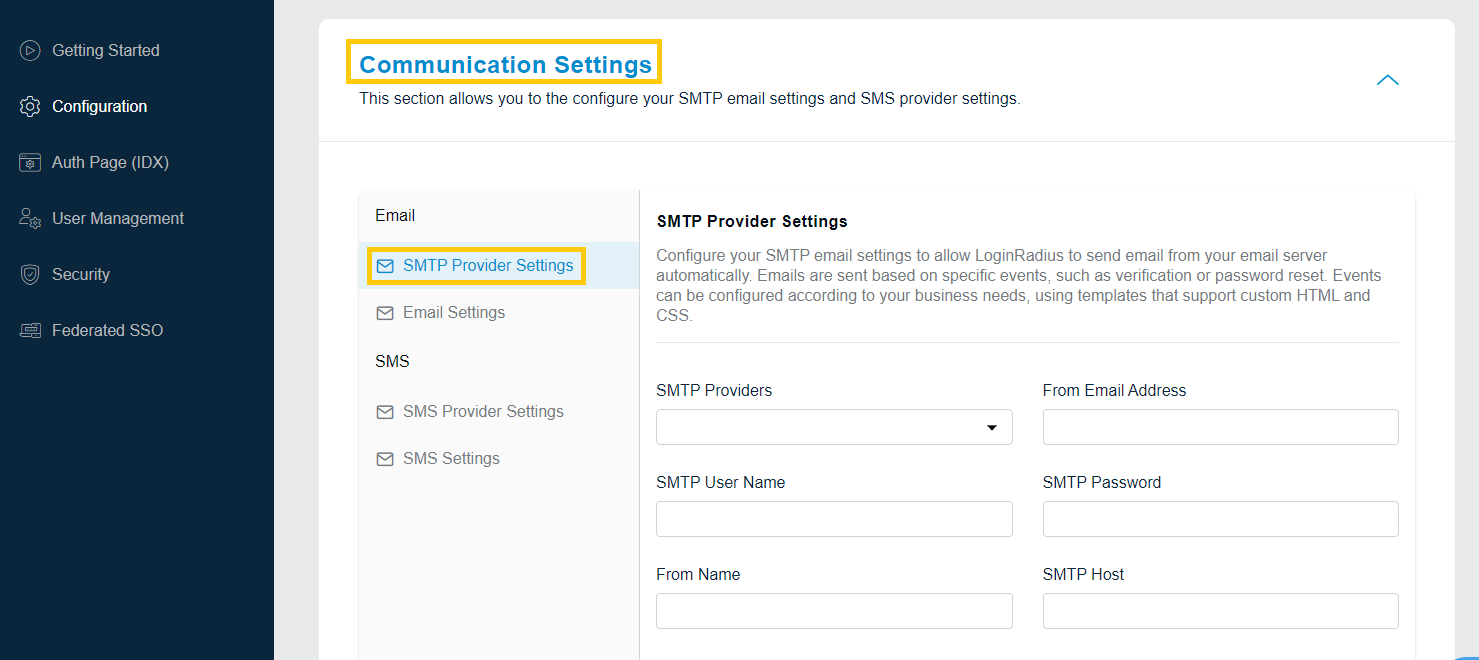Click the SMTP Host input field

[1220, 611]
